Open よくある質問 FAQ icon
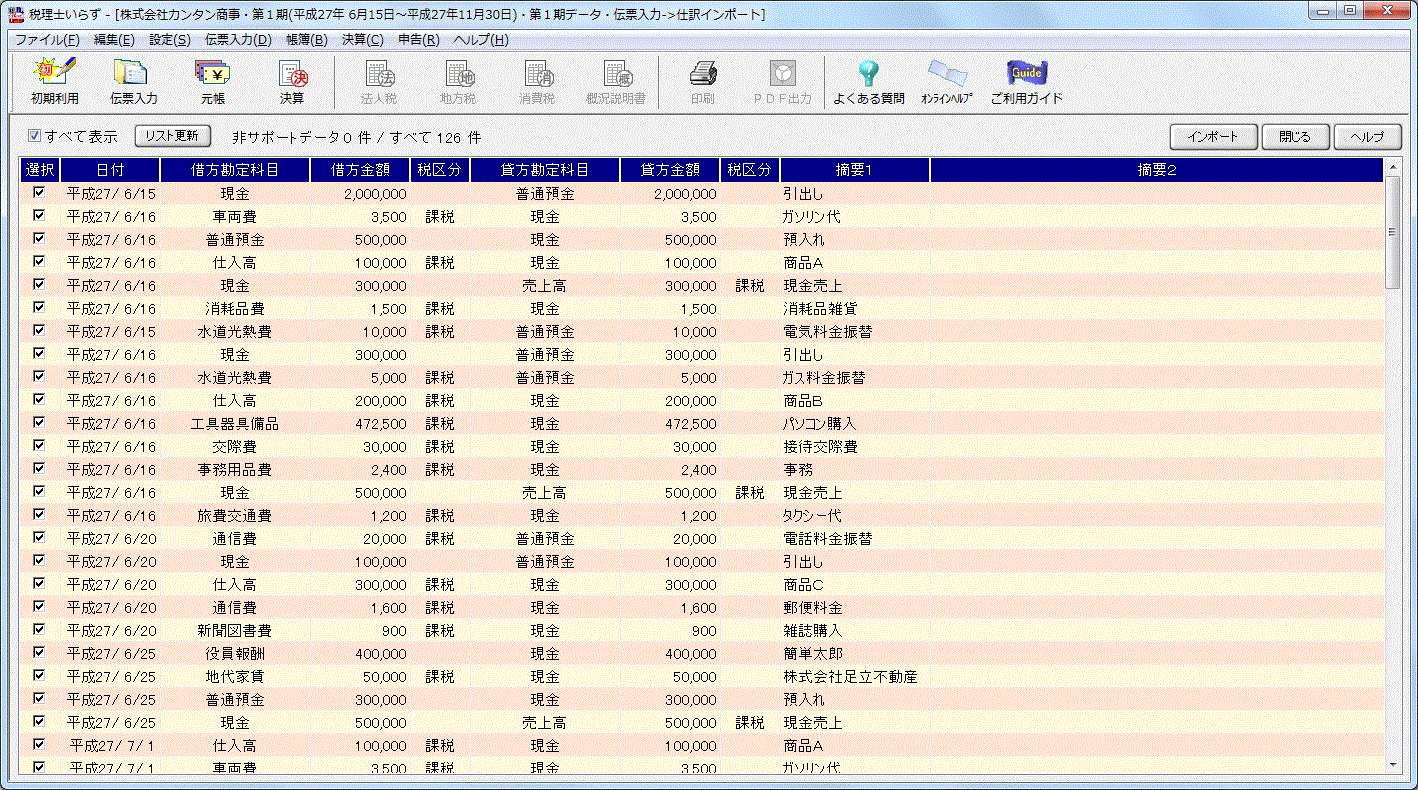 click(868, 81)
